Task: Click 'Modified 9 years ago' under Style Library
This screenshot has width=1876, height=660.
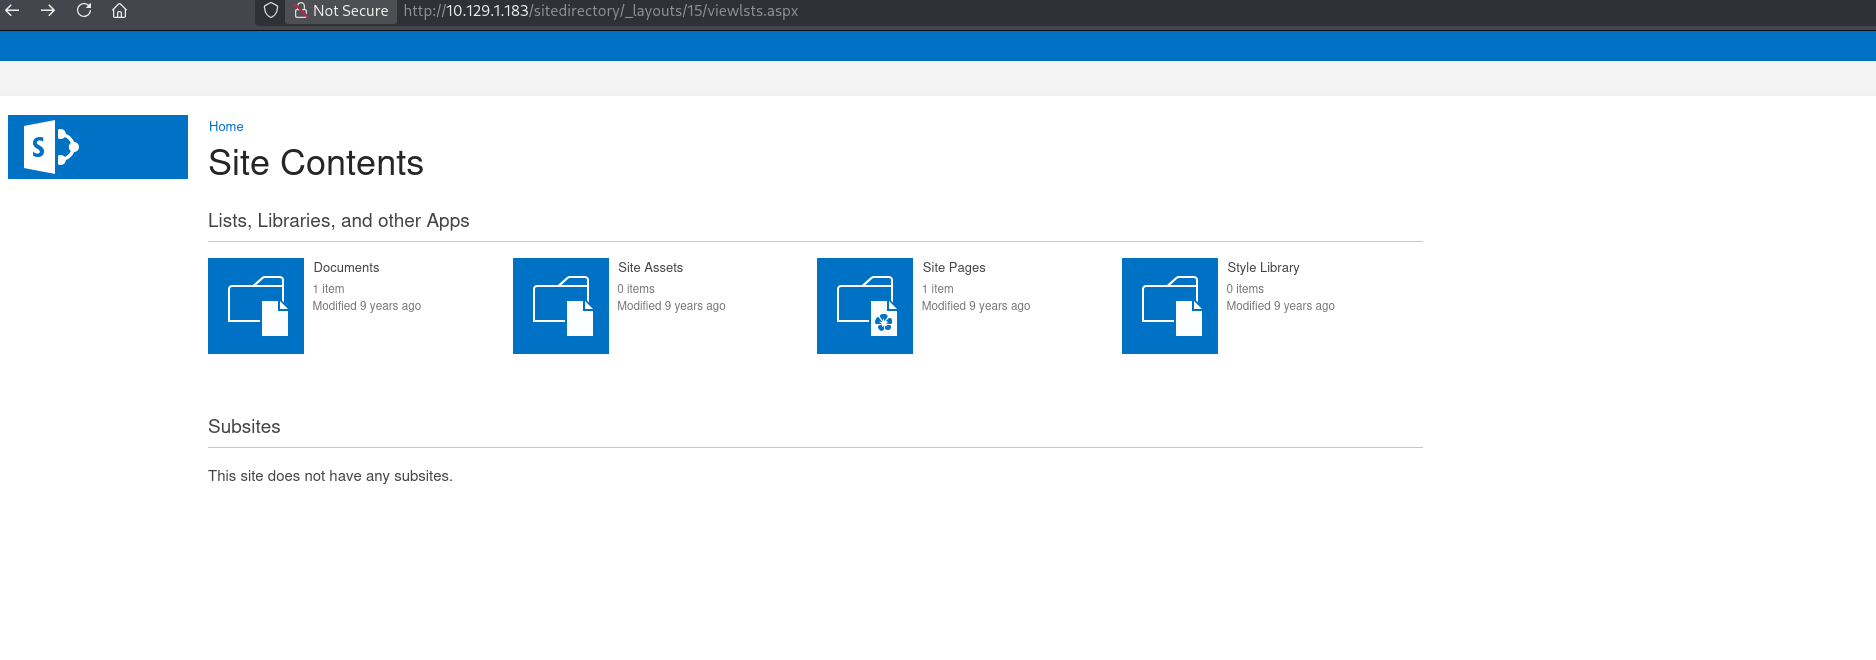Action: click(x=1280, y=306)
